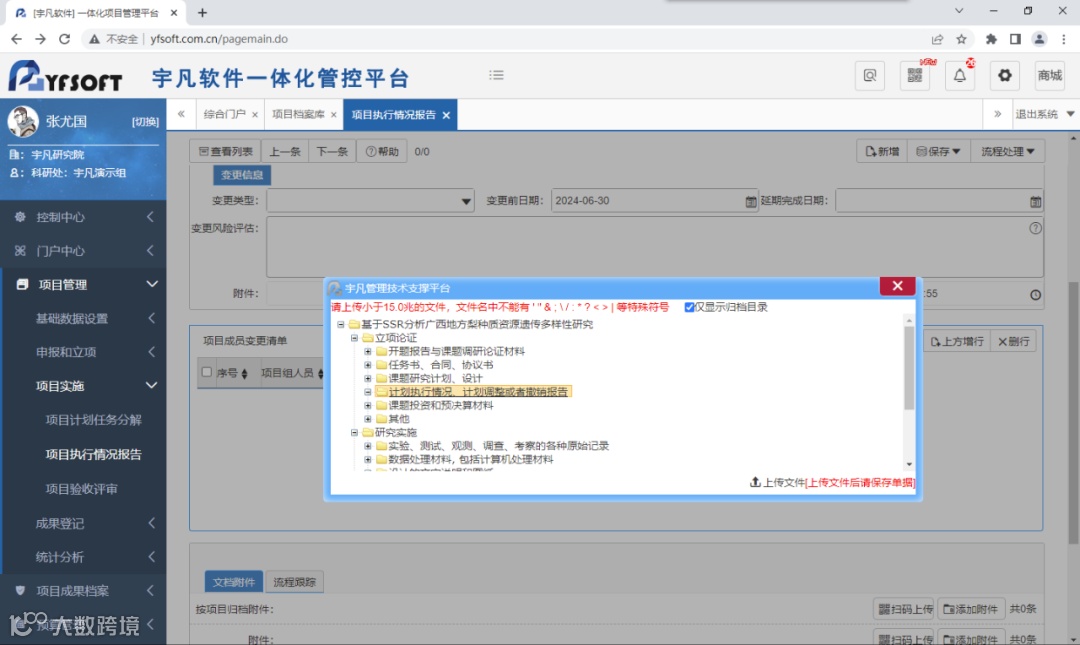Sort by 序号 column
Viewport: 1080px width, 645px height.
(x=232, y=373)
